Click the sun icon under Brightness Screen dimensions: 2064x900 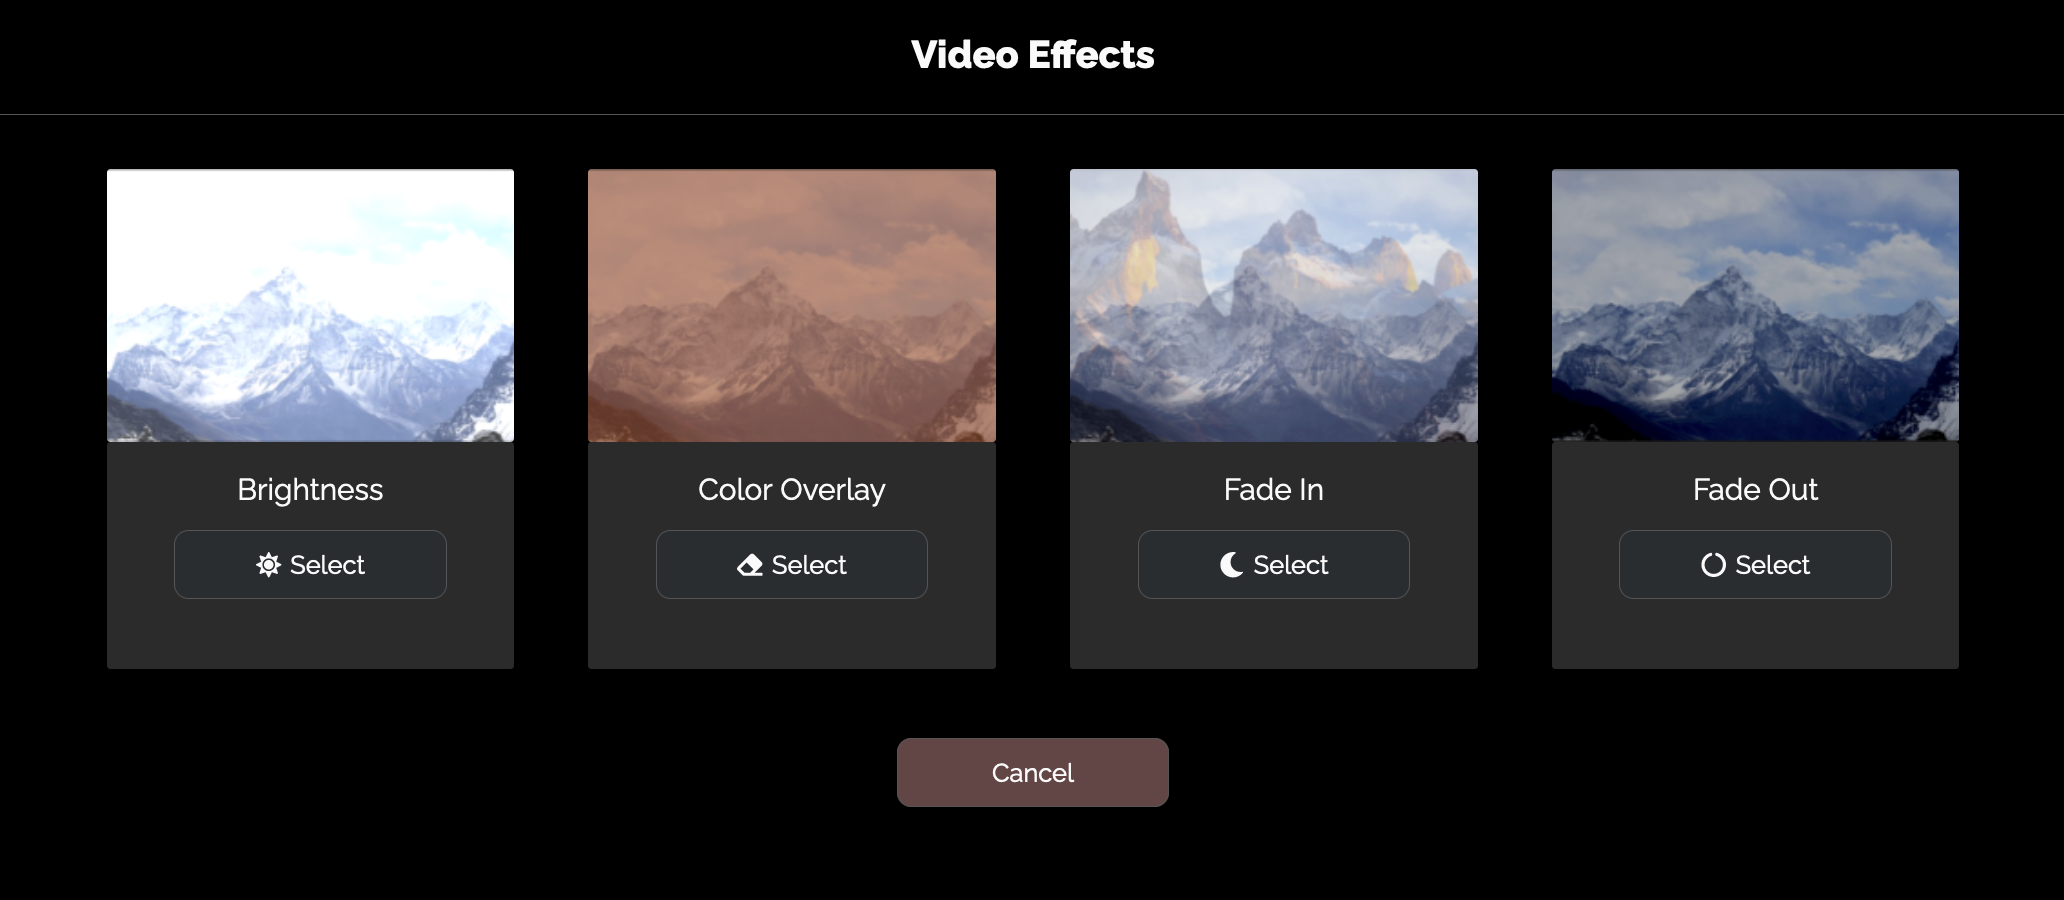pos(268,565)
